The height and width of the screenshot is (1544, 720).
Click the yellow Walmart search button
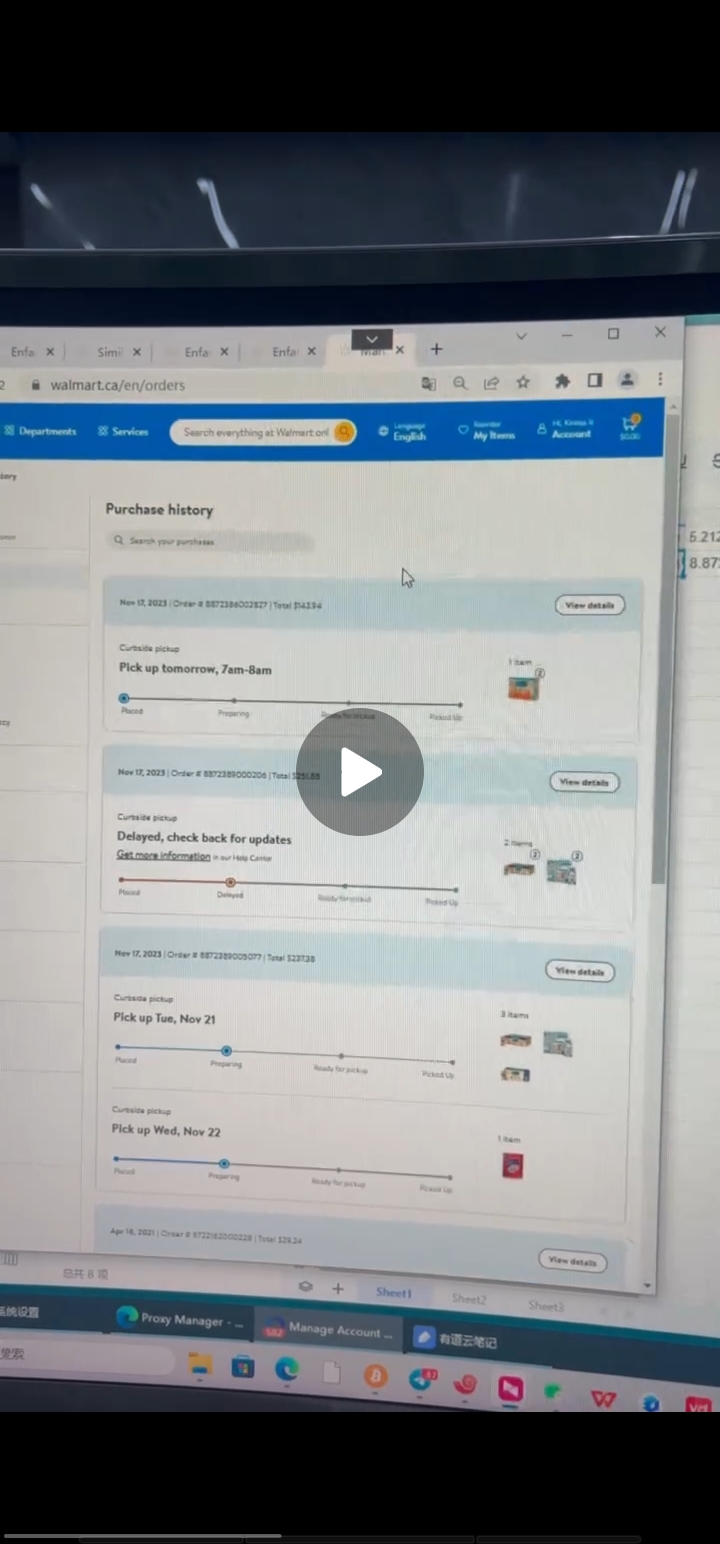344,432
